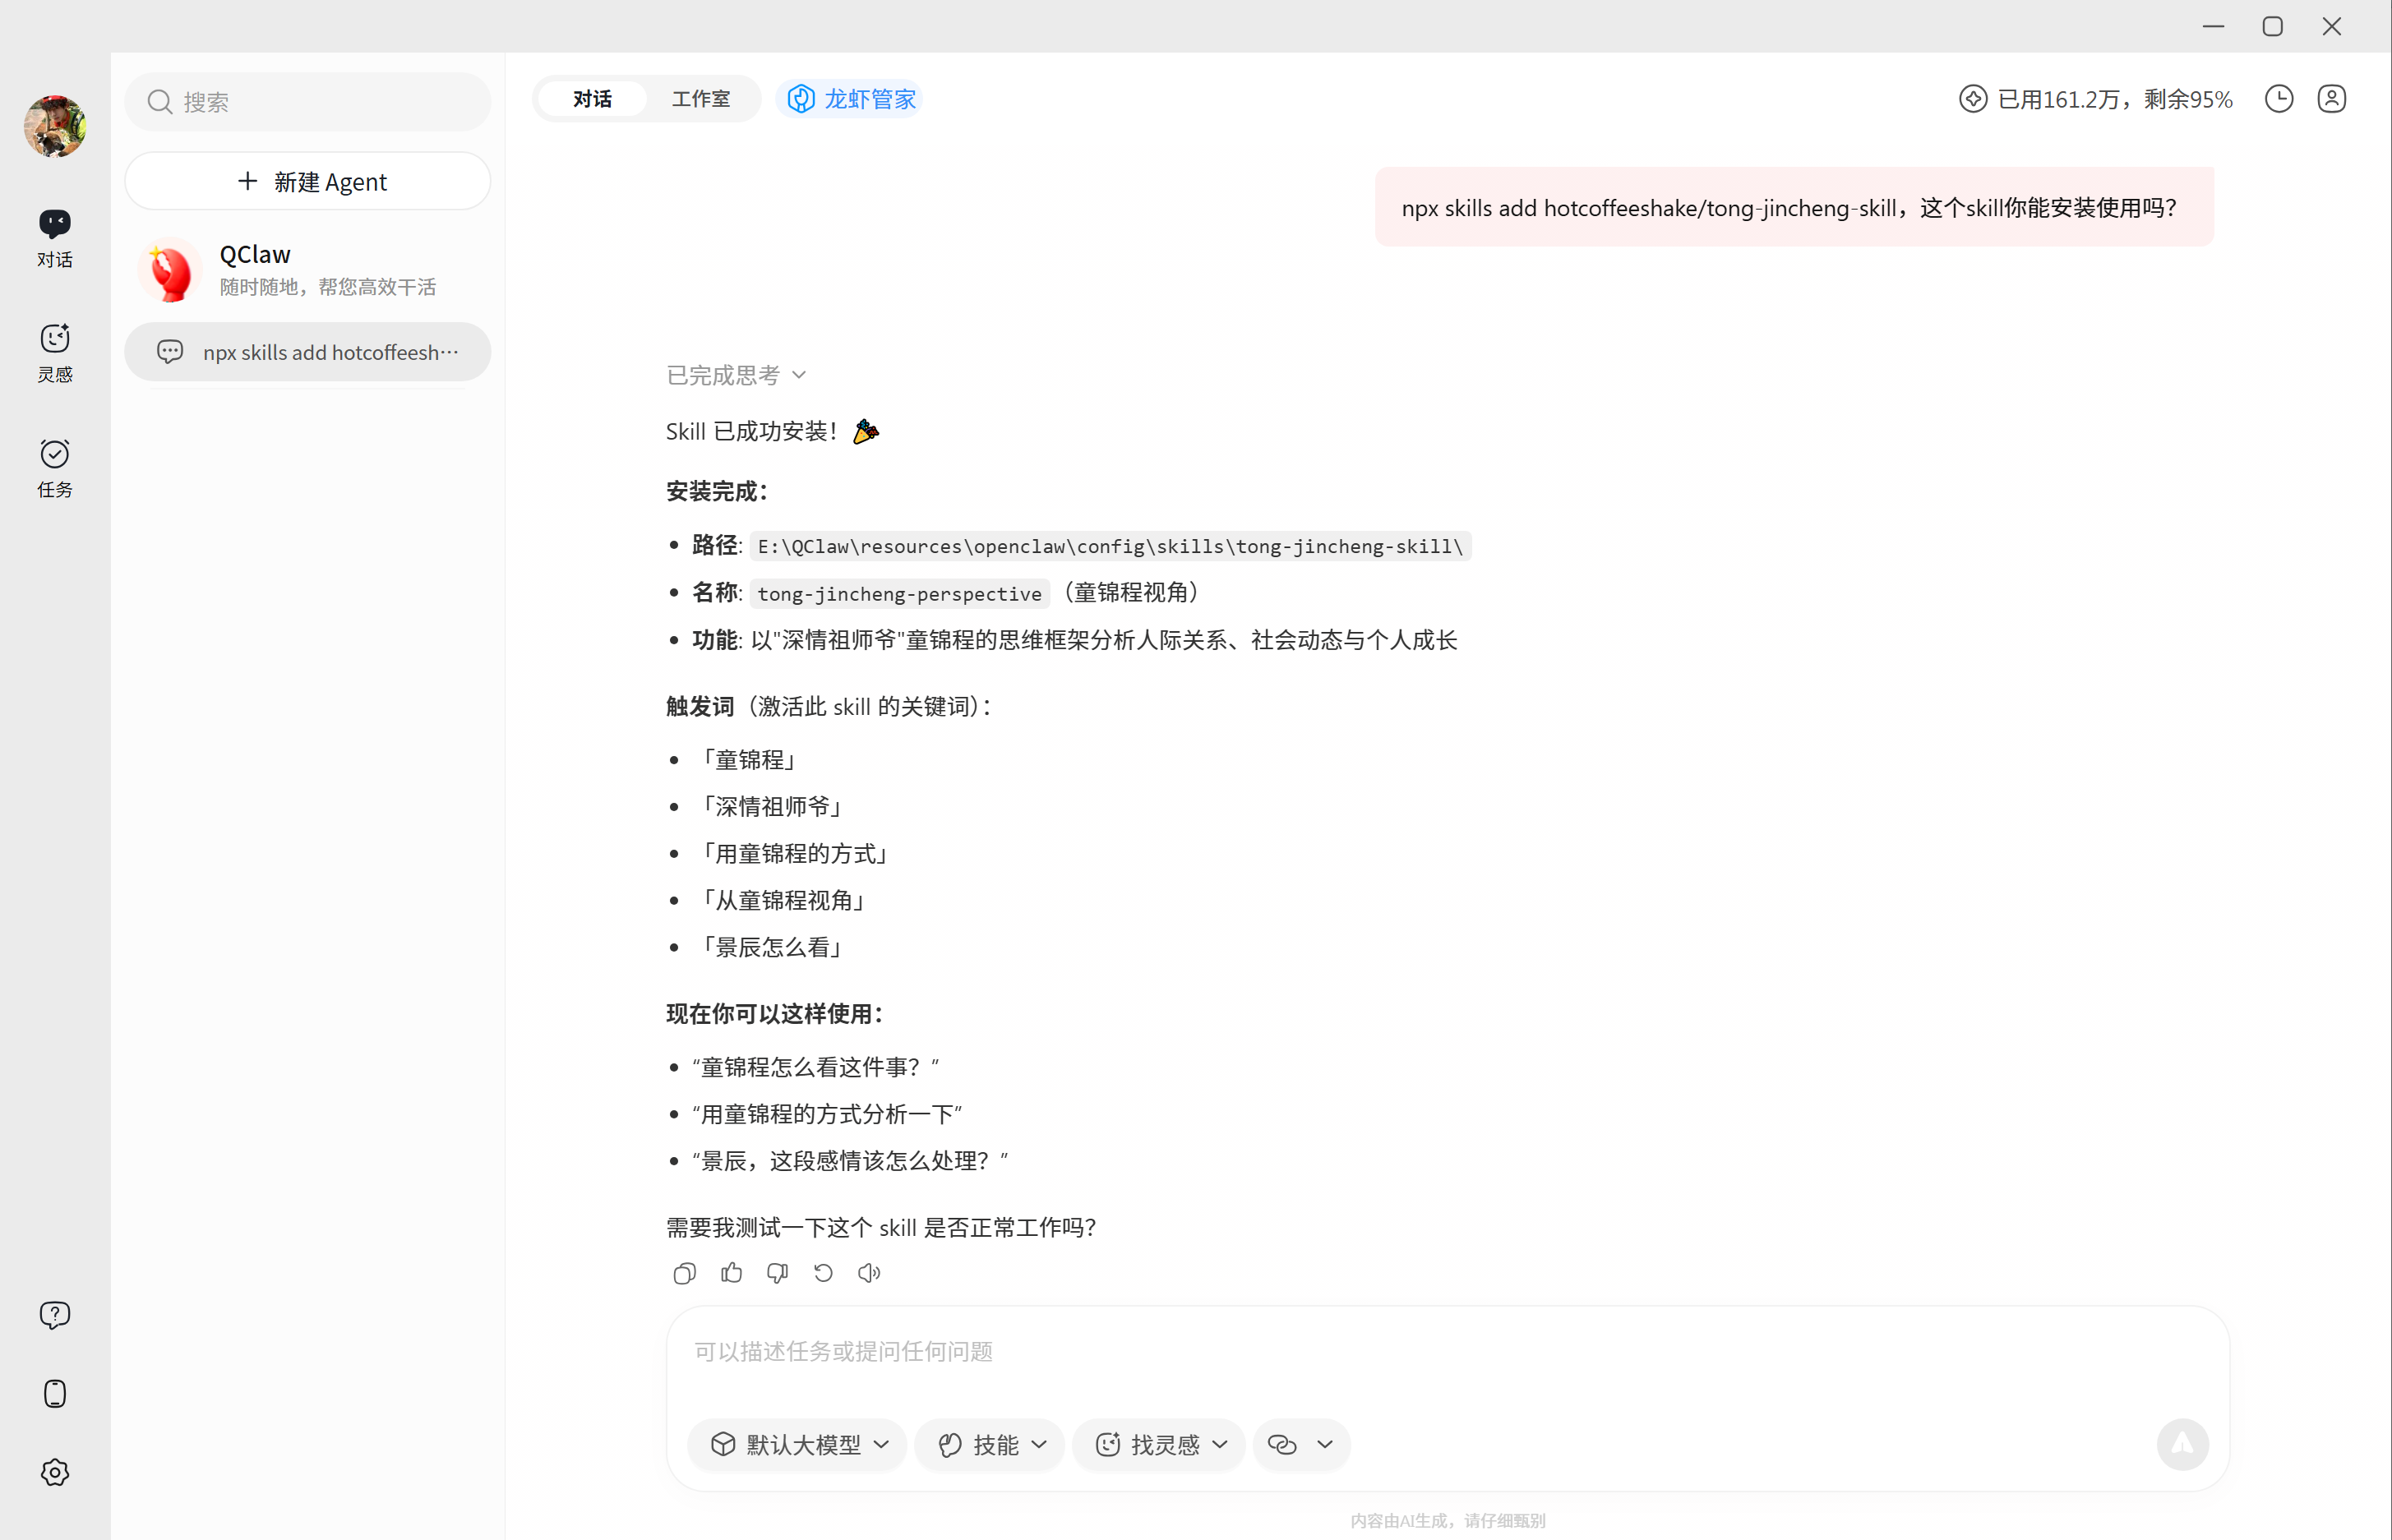This screenshot has height=1540, width=2392.
Task: Open the 灵感 sidebar section
Action: [x=55, y=352]
